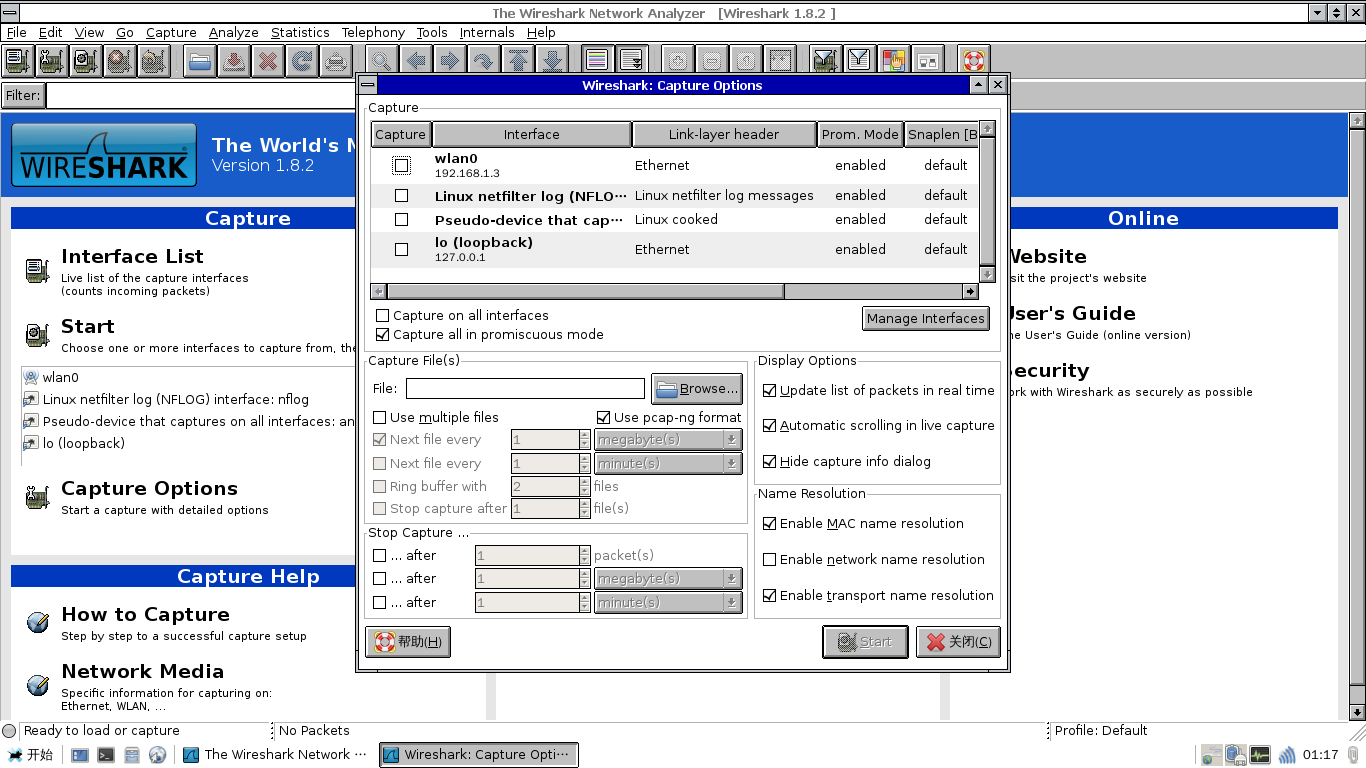Click the Interface column header
Viewport: 1366px width, 768px height.
(532, 135)
